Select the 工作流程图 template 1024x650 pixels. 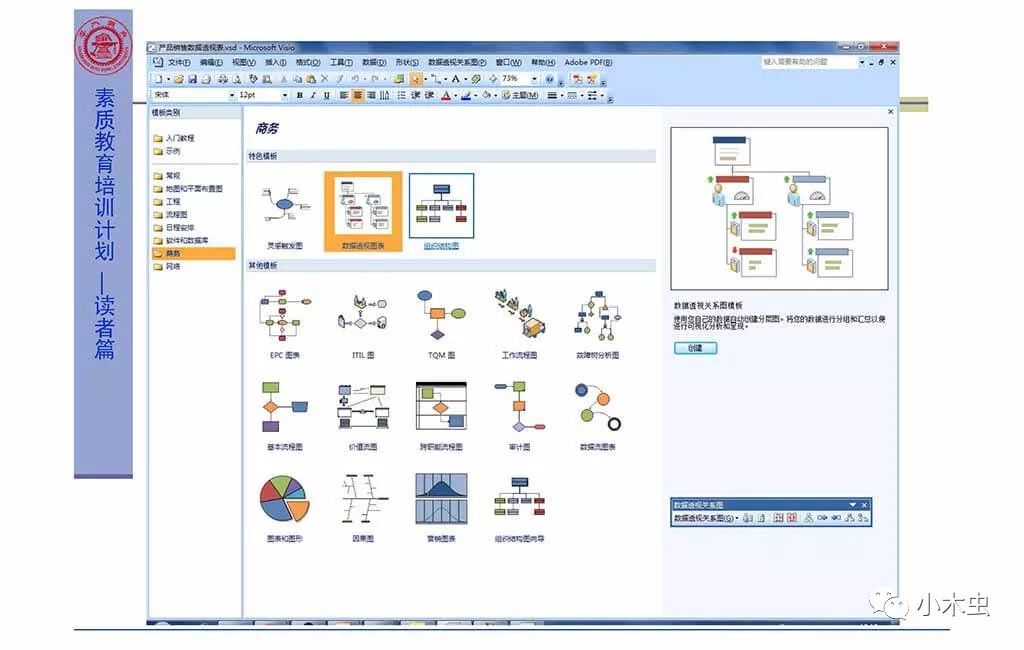point(520,324)
